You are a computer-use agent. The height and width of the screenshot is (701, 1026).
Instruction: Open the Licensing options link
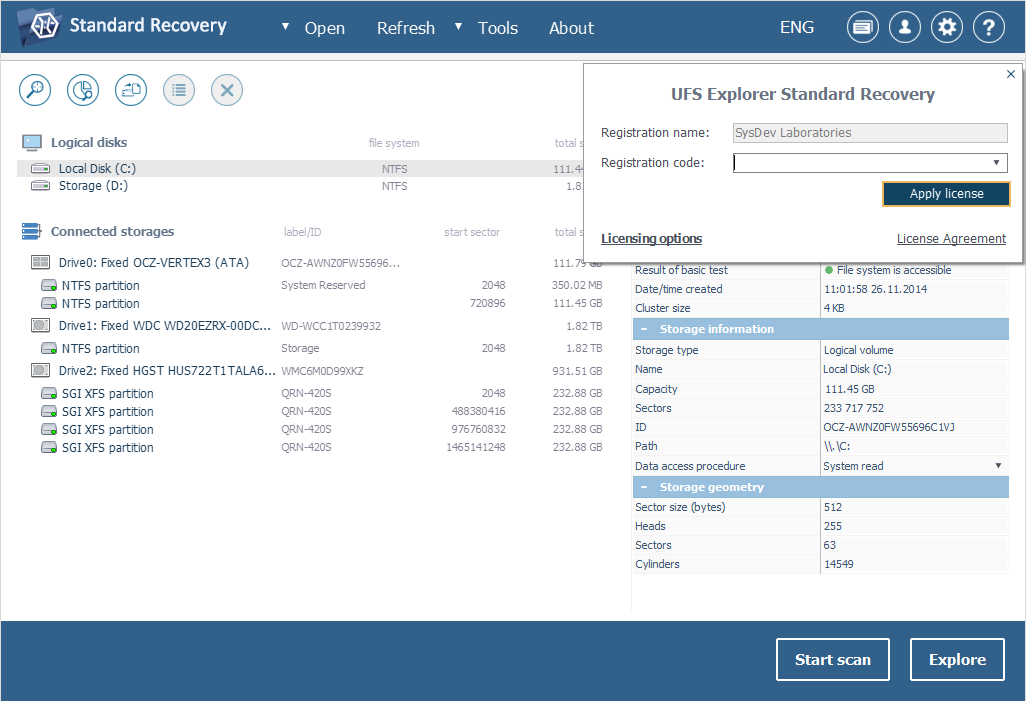click(x=651, y=239)
